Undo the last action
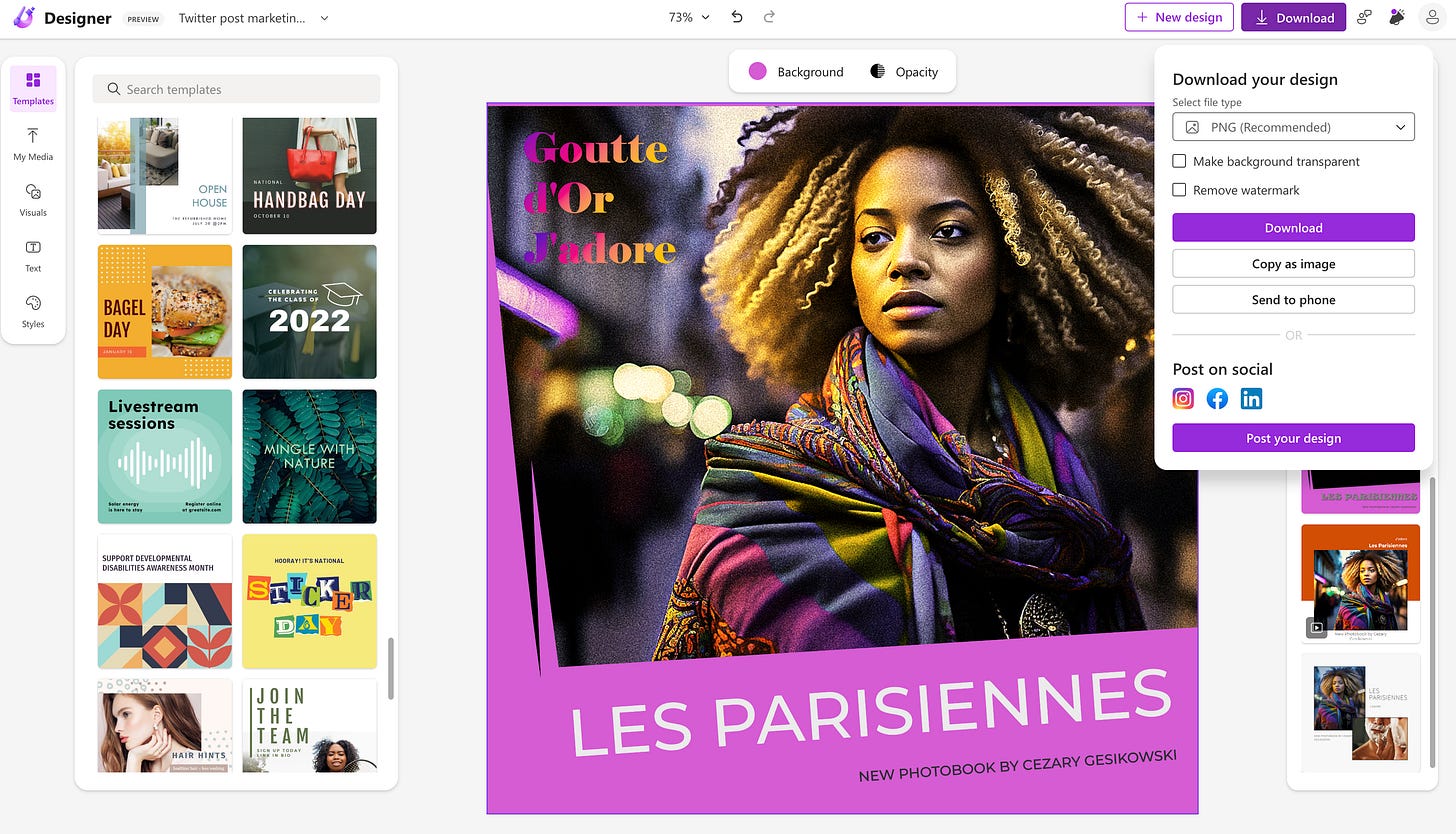Screen dimensions: 1456x834 click(737, 17)
